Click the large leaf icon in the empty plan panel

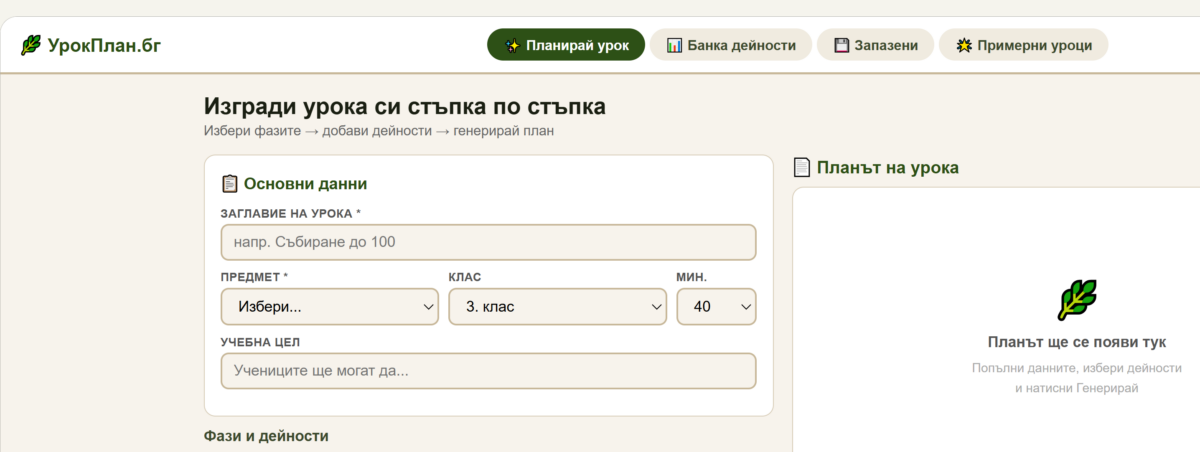[x=1076, y=300]
